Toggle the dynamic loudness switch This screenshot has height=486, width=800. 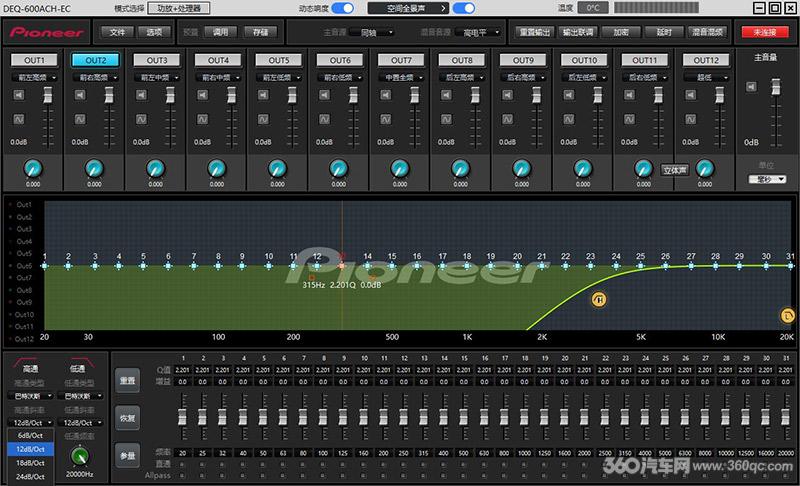(342, 8)
